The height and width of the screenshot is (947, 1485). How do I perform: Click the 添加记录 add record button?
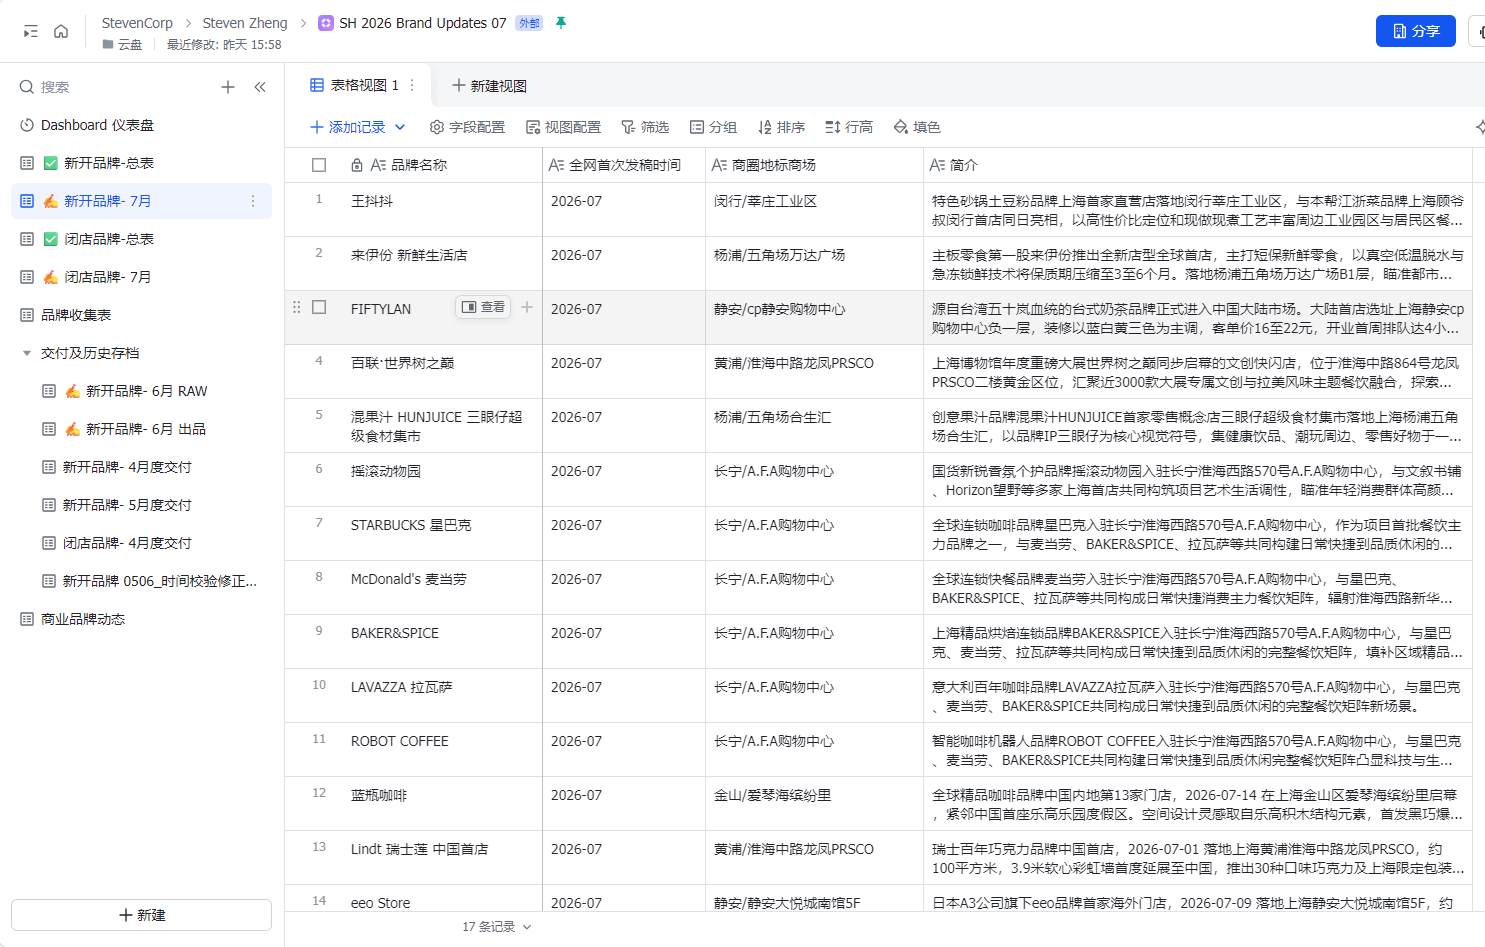(348, 127)
